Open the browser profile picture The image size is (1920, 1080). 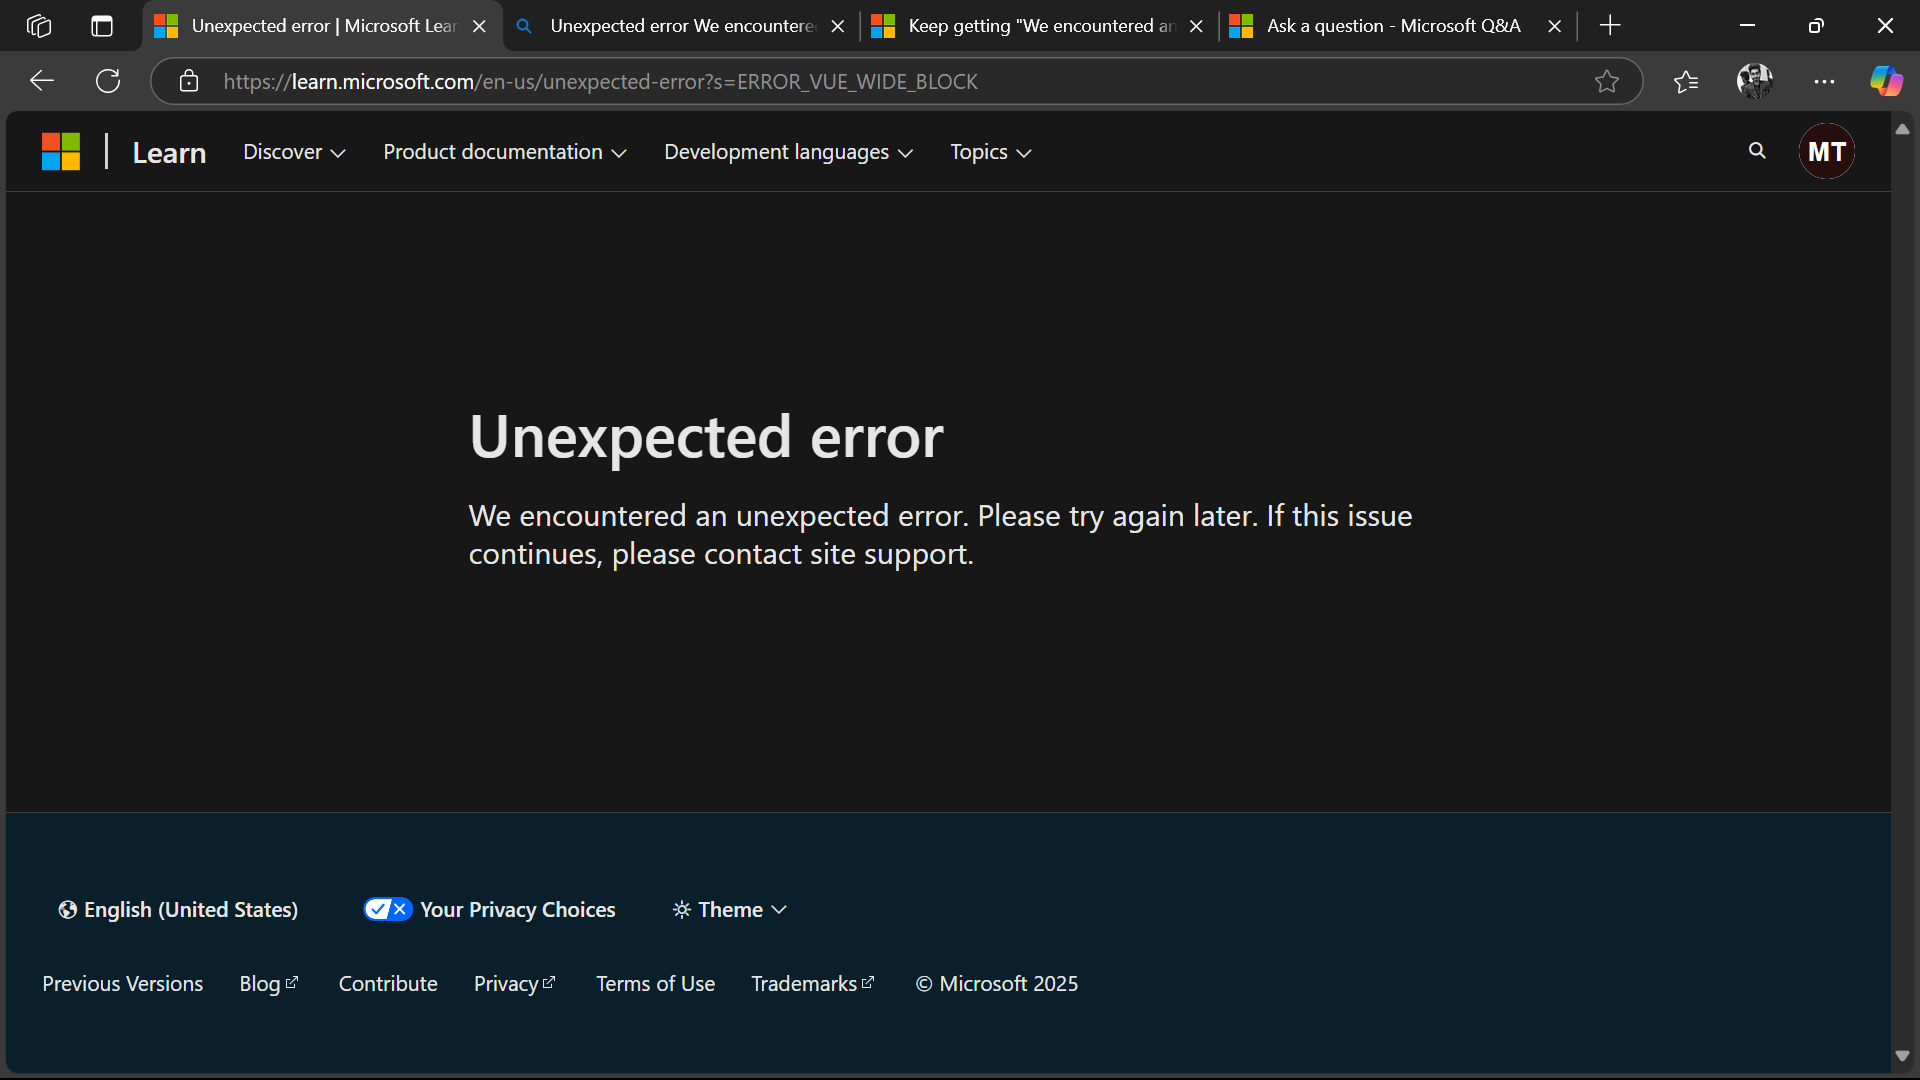(1754, 81)
